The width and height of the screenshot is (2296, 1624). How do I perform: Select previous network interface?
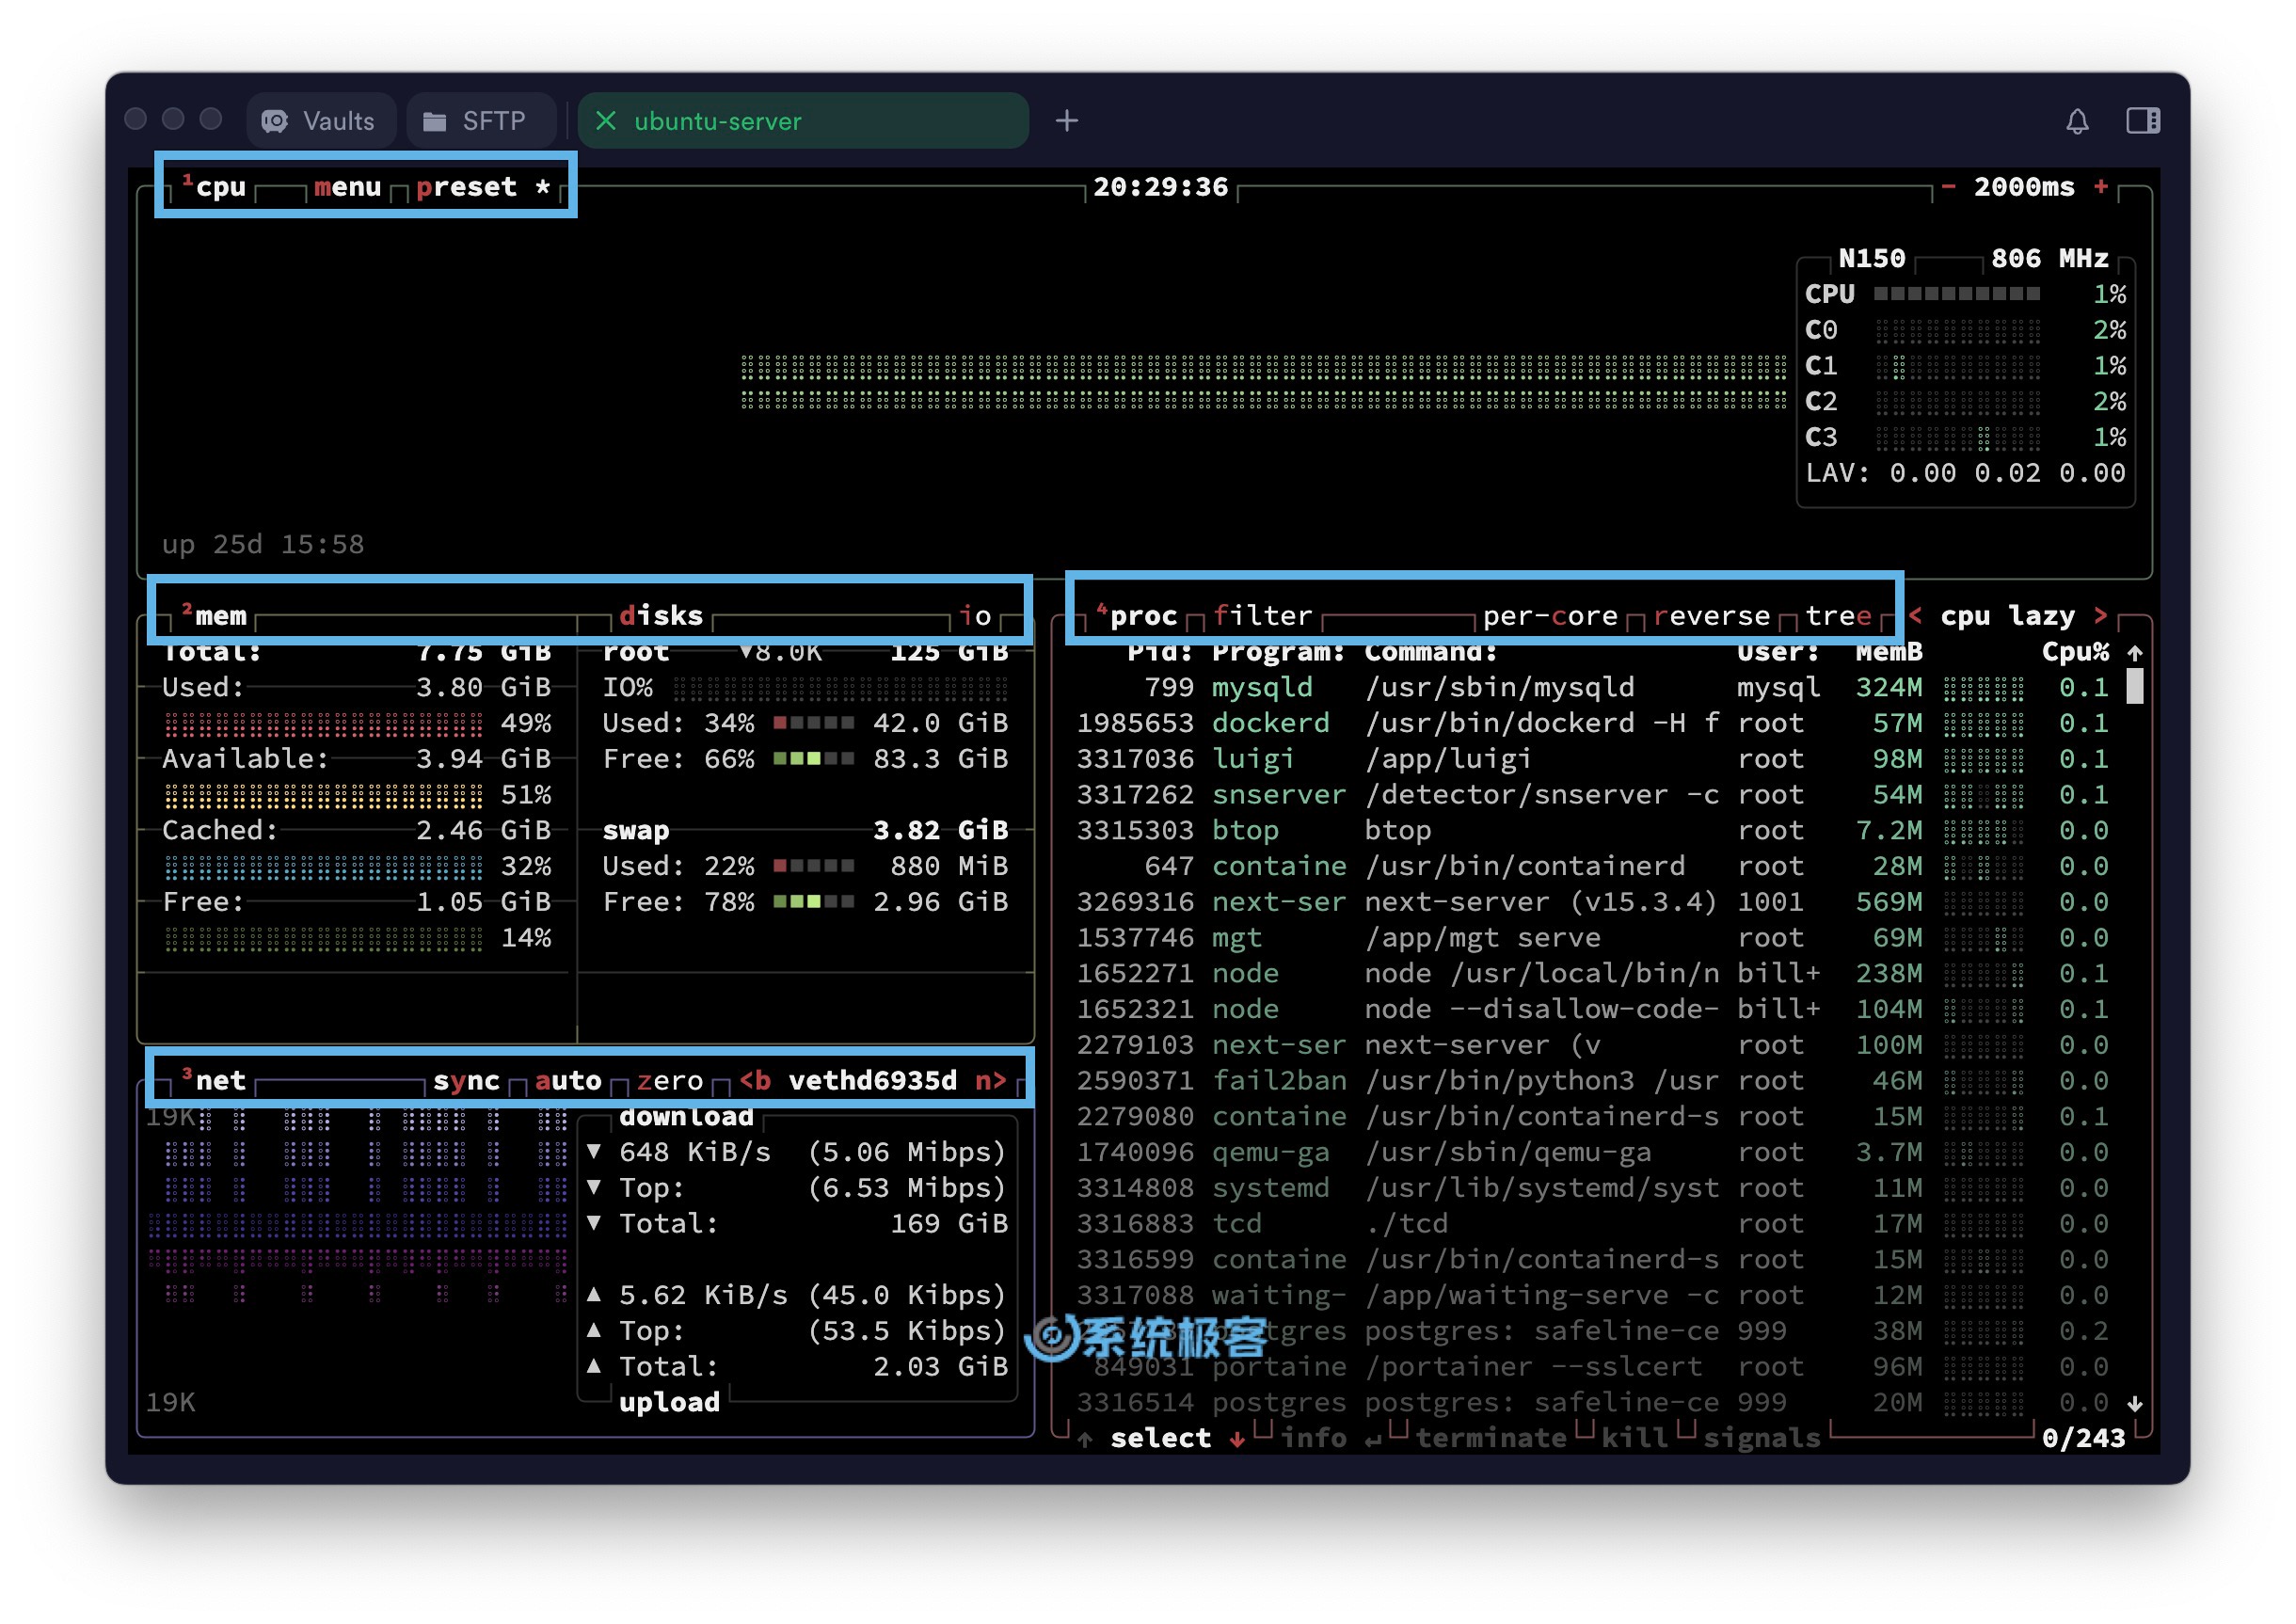[755, 1080]
